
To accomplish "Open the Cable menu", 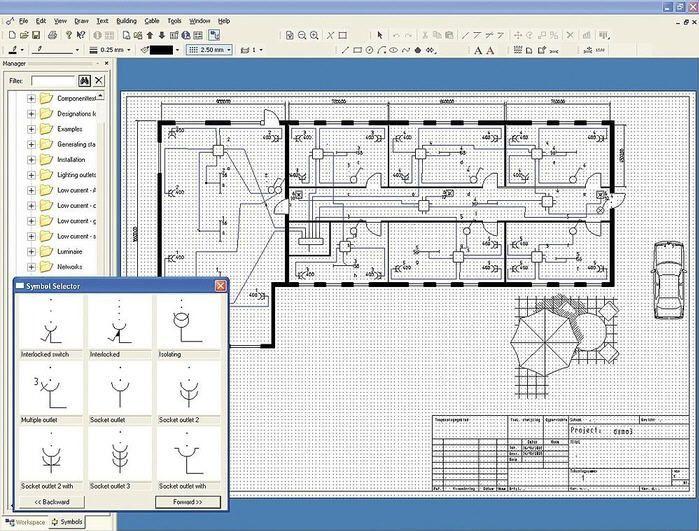I will coord(151,20).
